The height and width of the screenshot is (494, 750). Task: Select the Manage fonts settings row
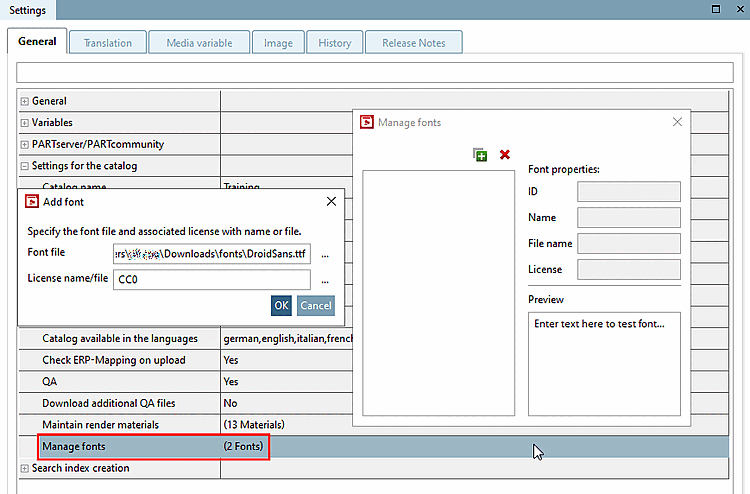pyautogui.click(x=374, y=446)
